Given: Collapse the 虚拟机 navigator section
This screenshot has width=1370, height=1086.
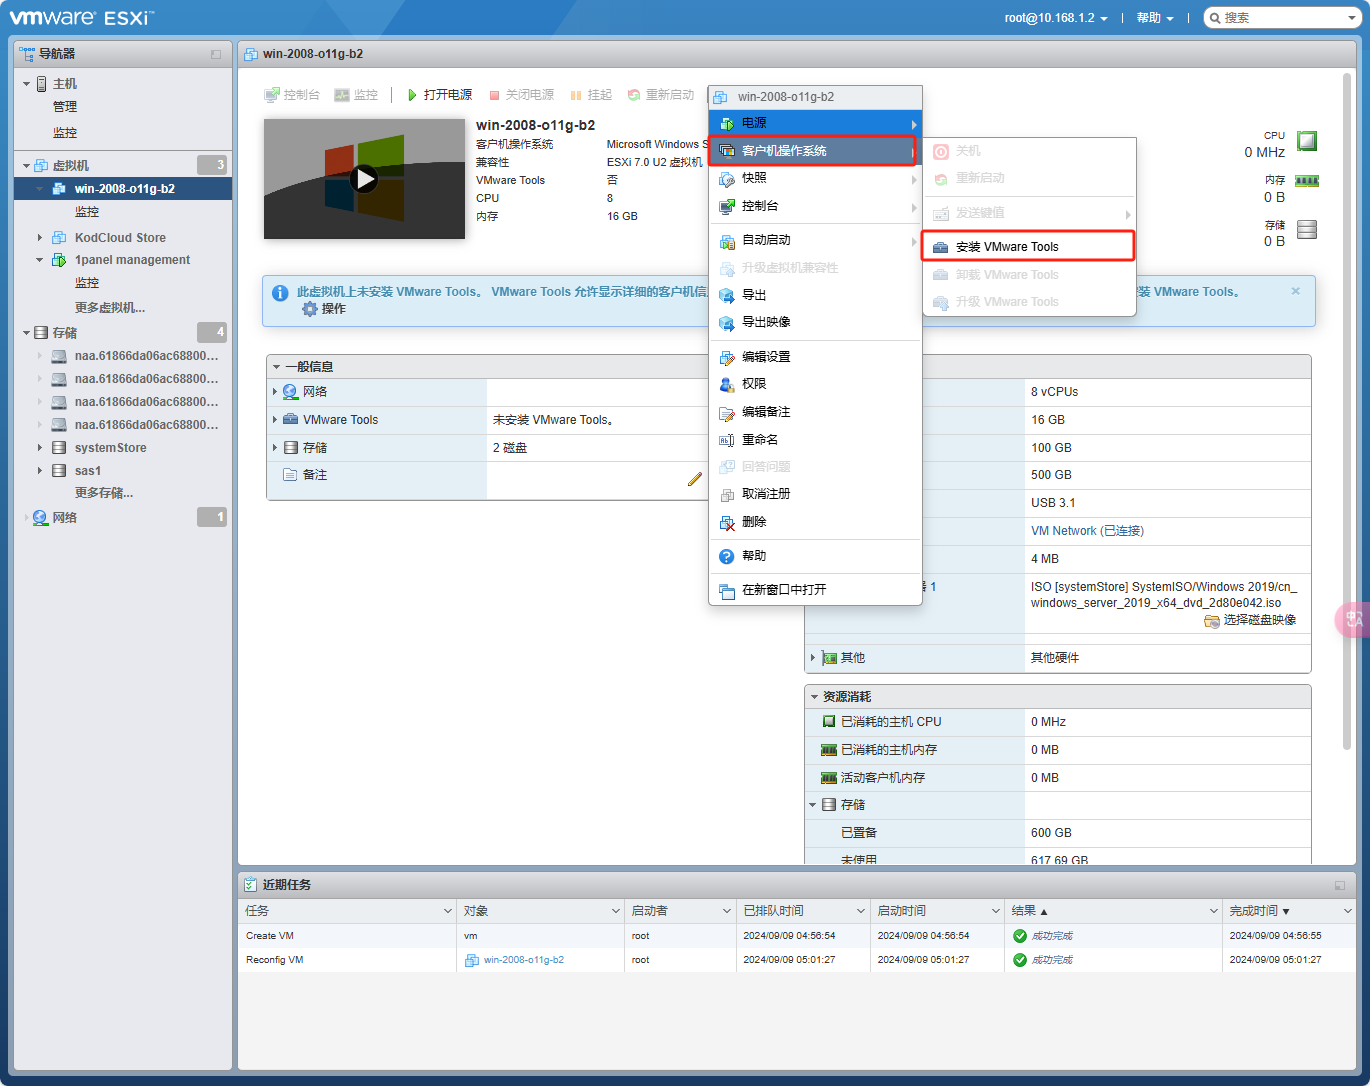Looking at the screenshot, I should 27,165.
